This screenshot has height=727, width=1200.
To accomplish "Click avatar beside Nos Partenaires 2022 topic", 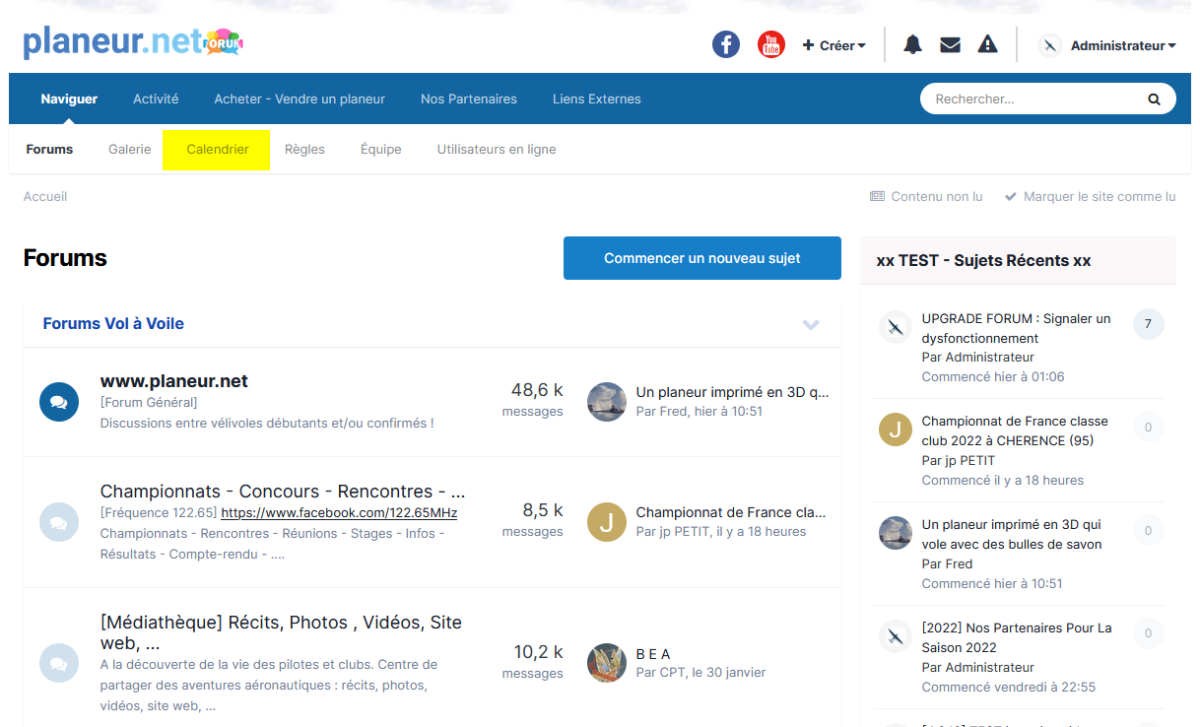I will (x=895, y=636).
